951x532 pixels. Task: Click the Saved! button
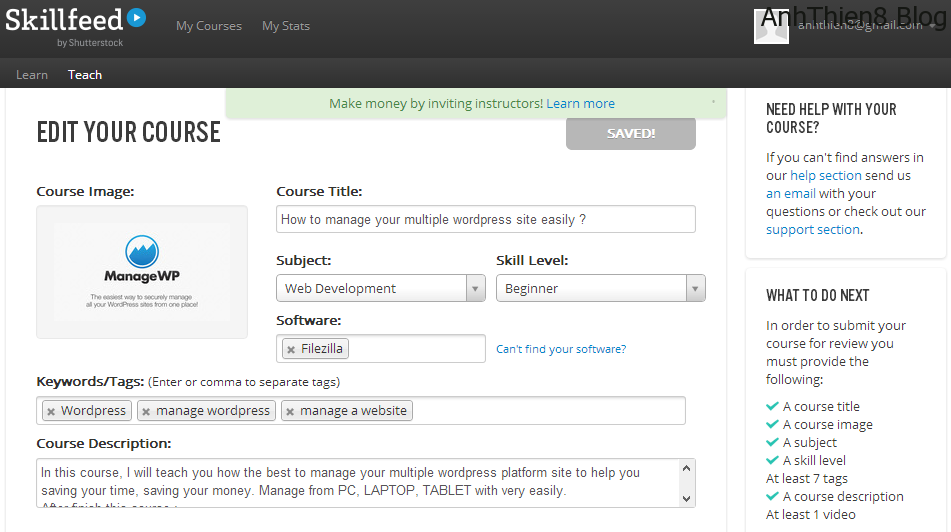click(630, 133)
